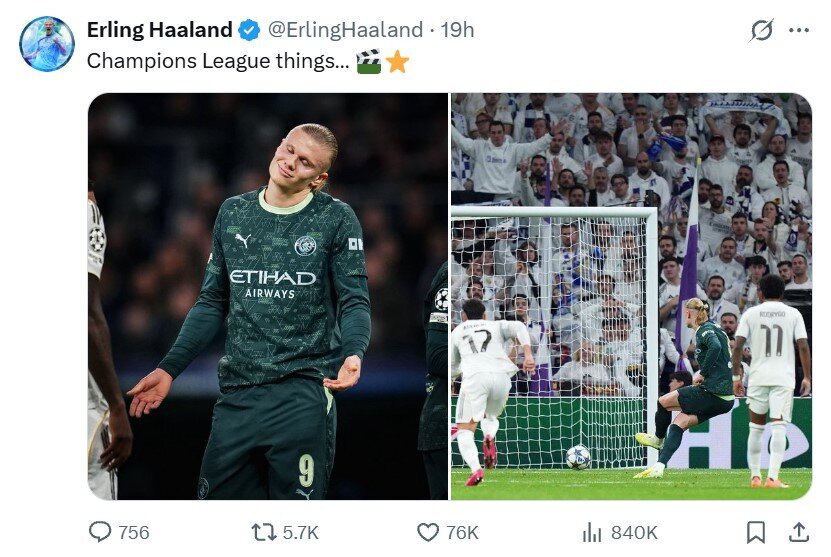Click the 76K likes count
This screenshot has height=557, width=831.
coord(462,532)
